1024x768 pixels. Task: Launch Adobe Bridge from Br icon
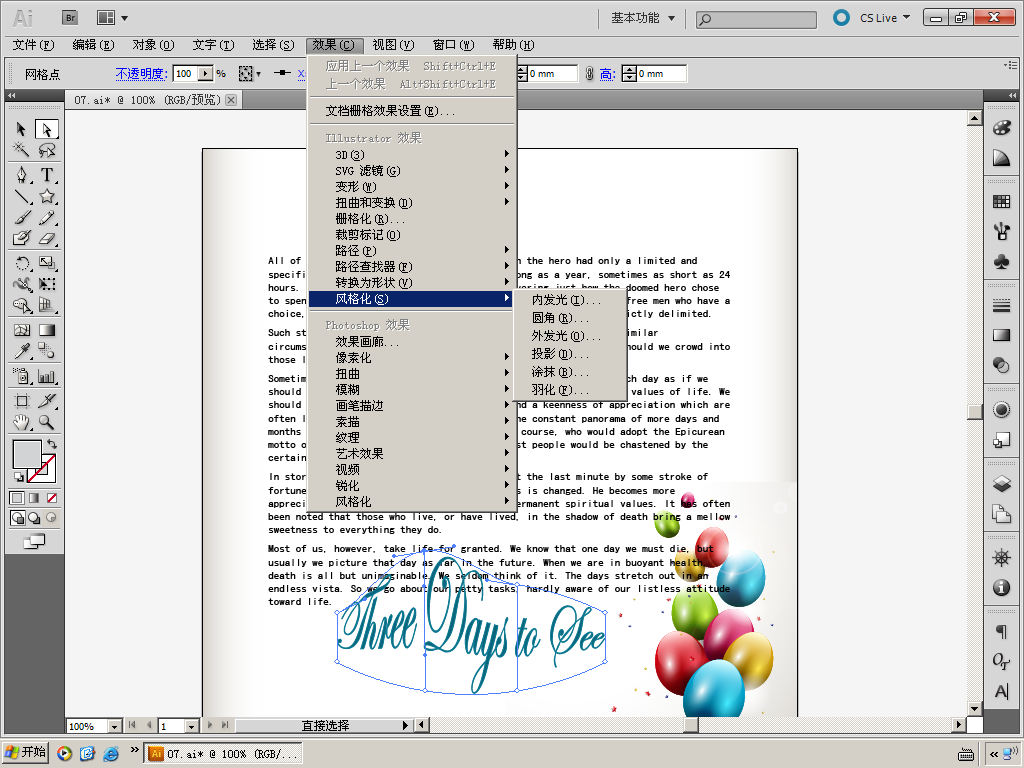tap(70, 18)
